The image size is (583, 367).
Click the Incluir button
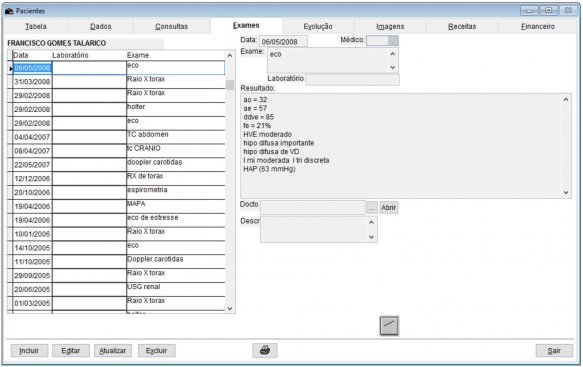tap(29, 351)
